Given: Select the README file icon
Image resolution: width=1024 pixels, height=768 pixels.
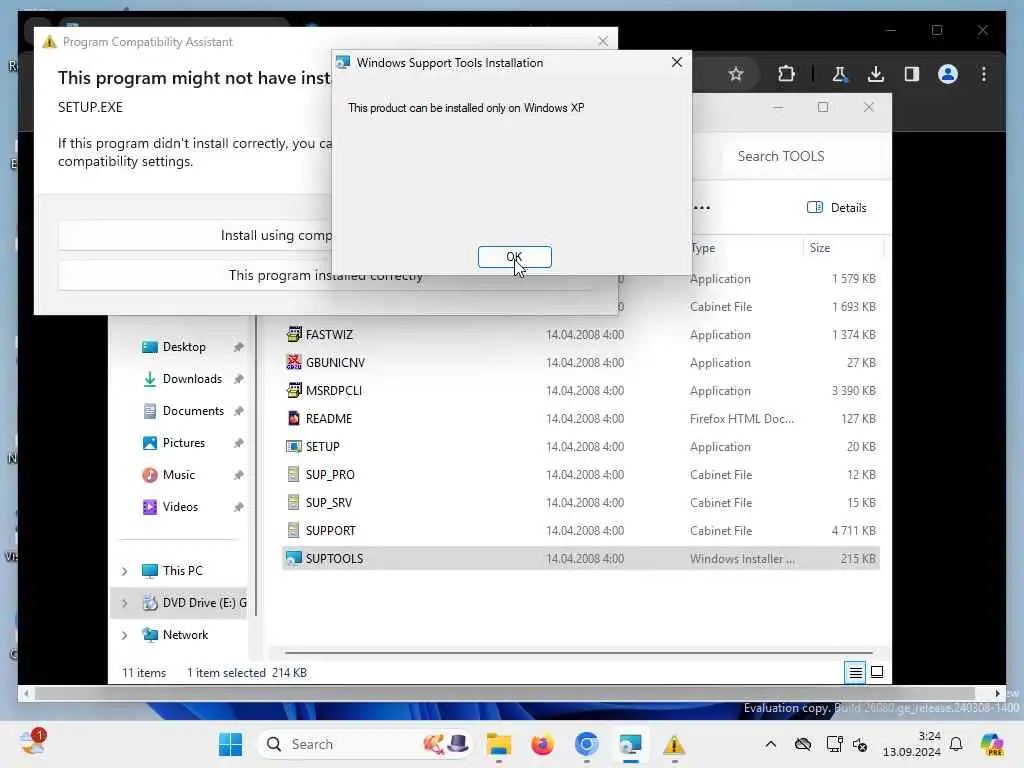Looking at the screenshot, I should tap(294, 418).
